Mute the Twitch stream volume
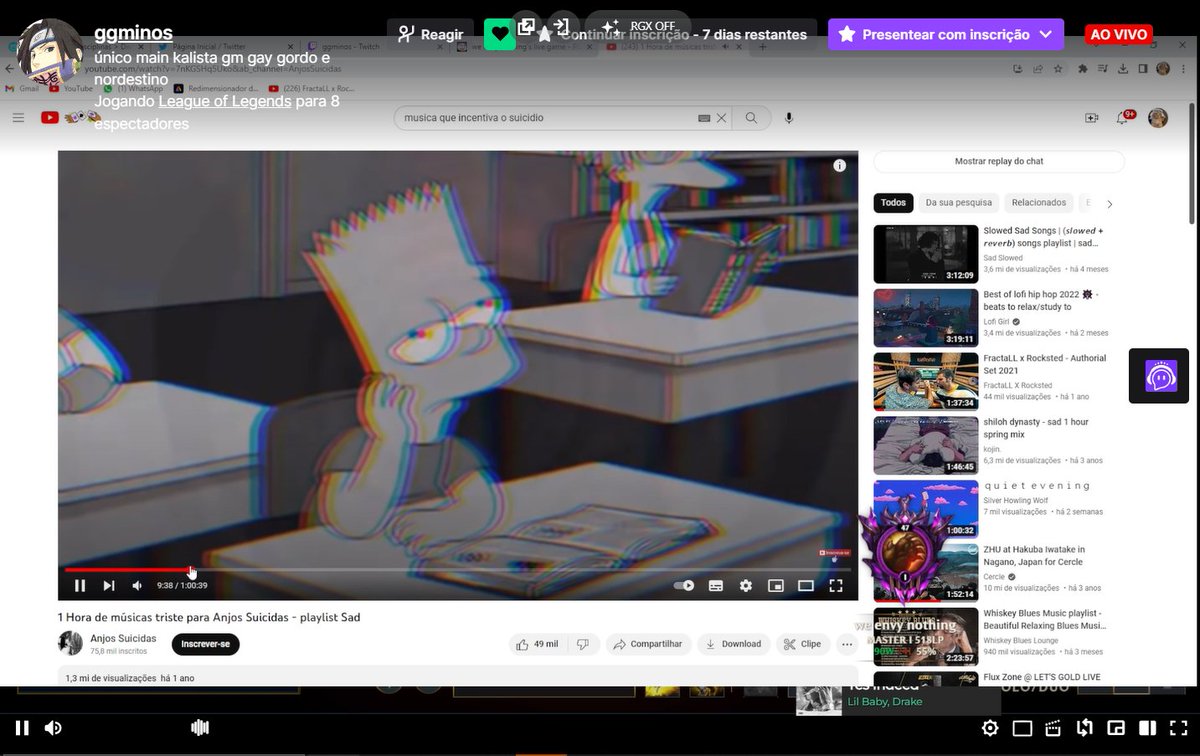 53,728
